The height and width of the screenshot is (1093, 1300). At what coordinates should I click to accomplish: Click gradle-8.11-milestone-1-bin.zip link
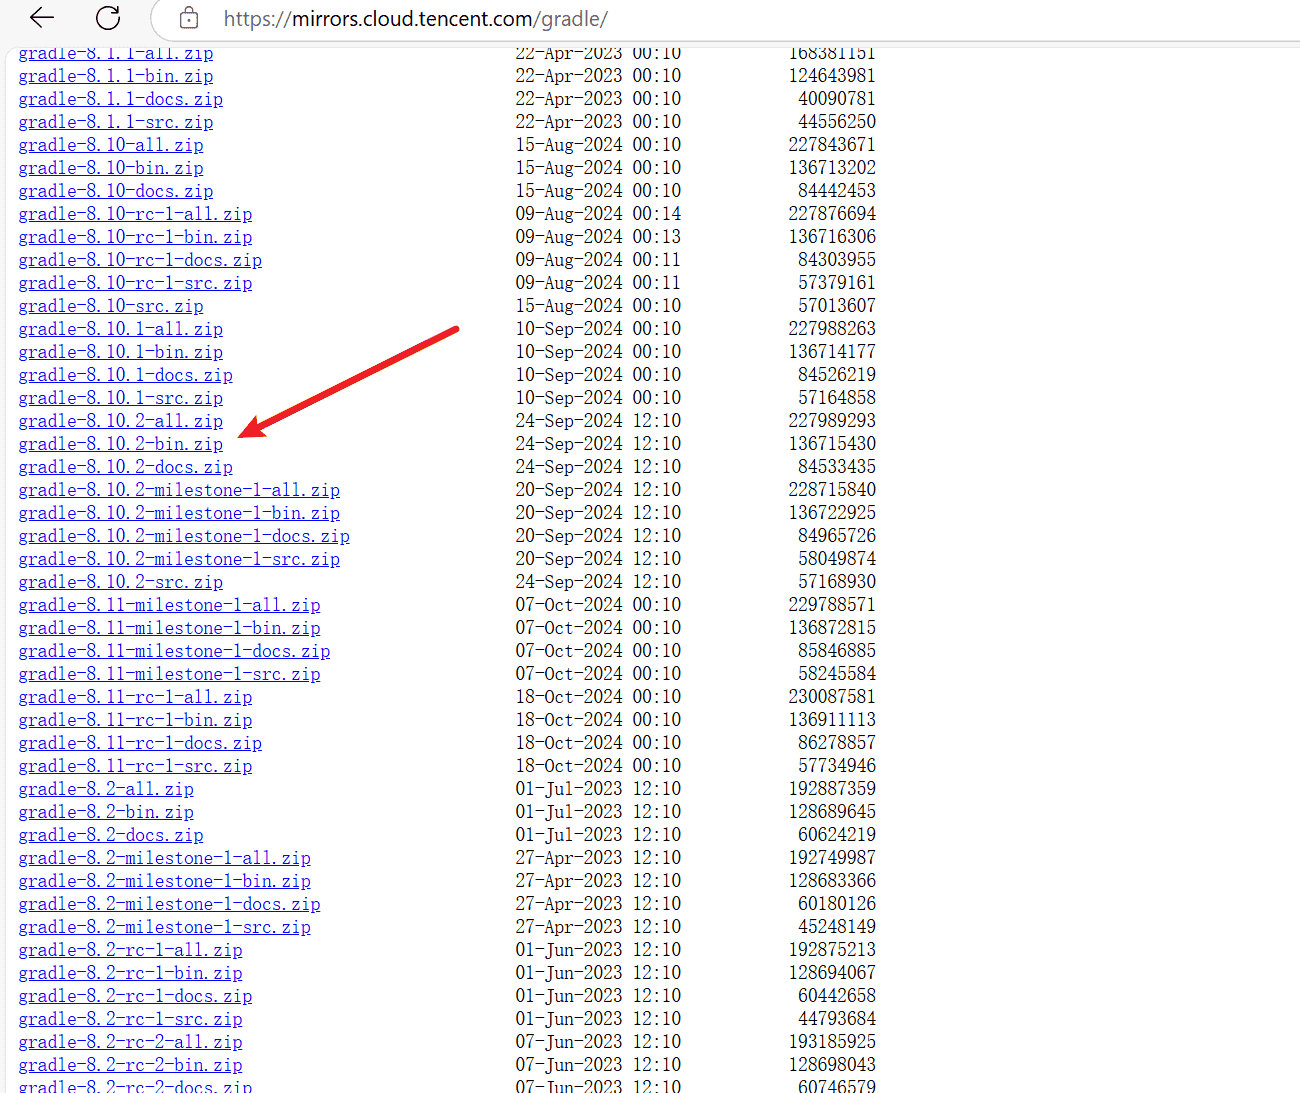click(x=169, y=628)
